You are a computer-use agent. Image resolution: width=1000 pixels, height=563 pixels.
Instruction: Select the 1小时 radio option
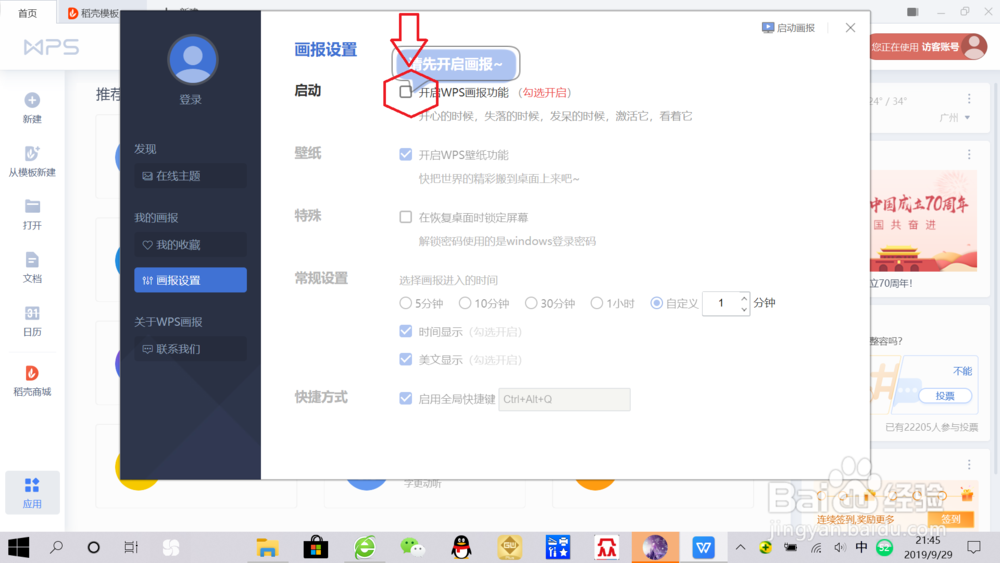coord(596,303)
